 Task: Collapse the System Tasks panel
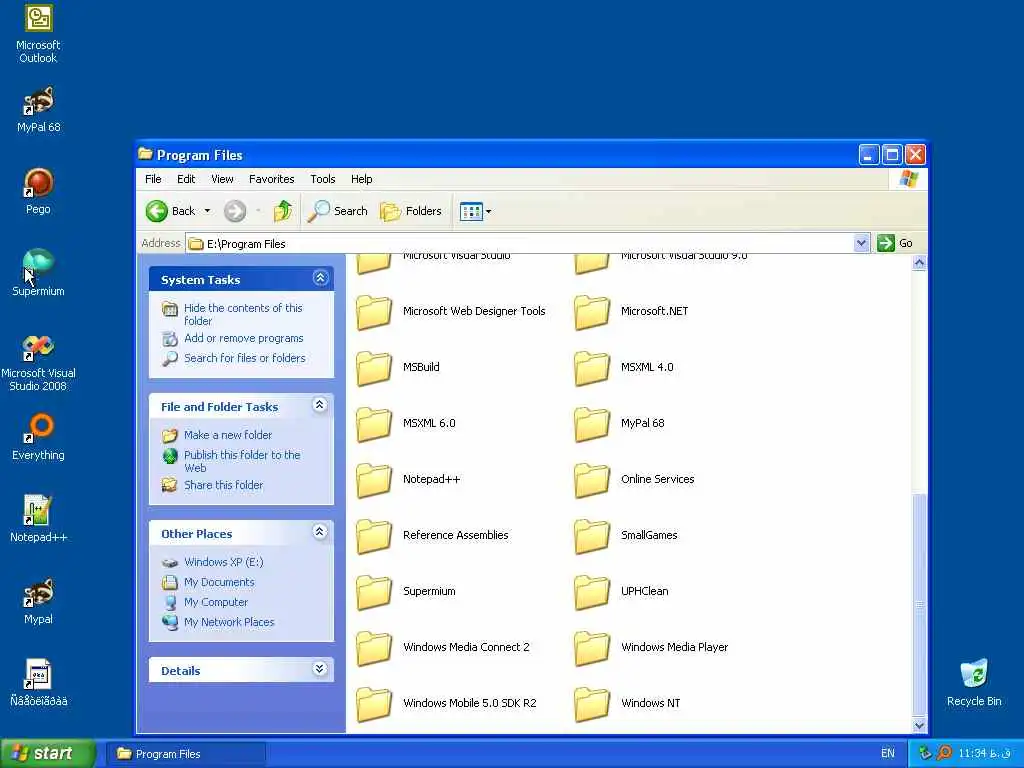pyautogui.click(x=320, y=278)
